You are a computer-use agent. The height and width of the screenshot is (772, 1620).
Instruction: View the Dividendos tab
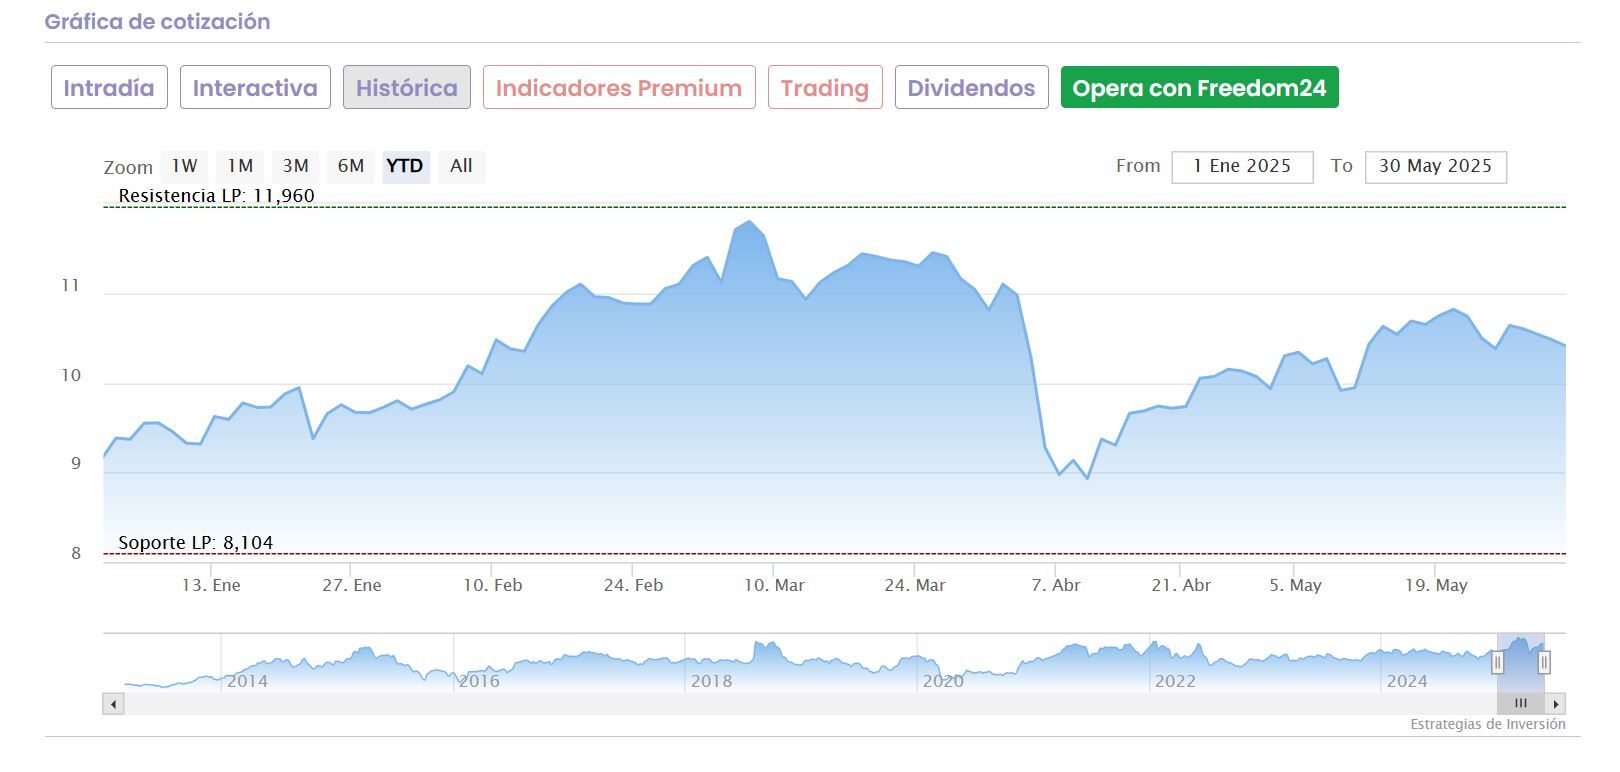point(971,88)
